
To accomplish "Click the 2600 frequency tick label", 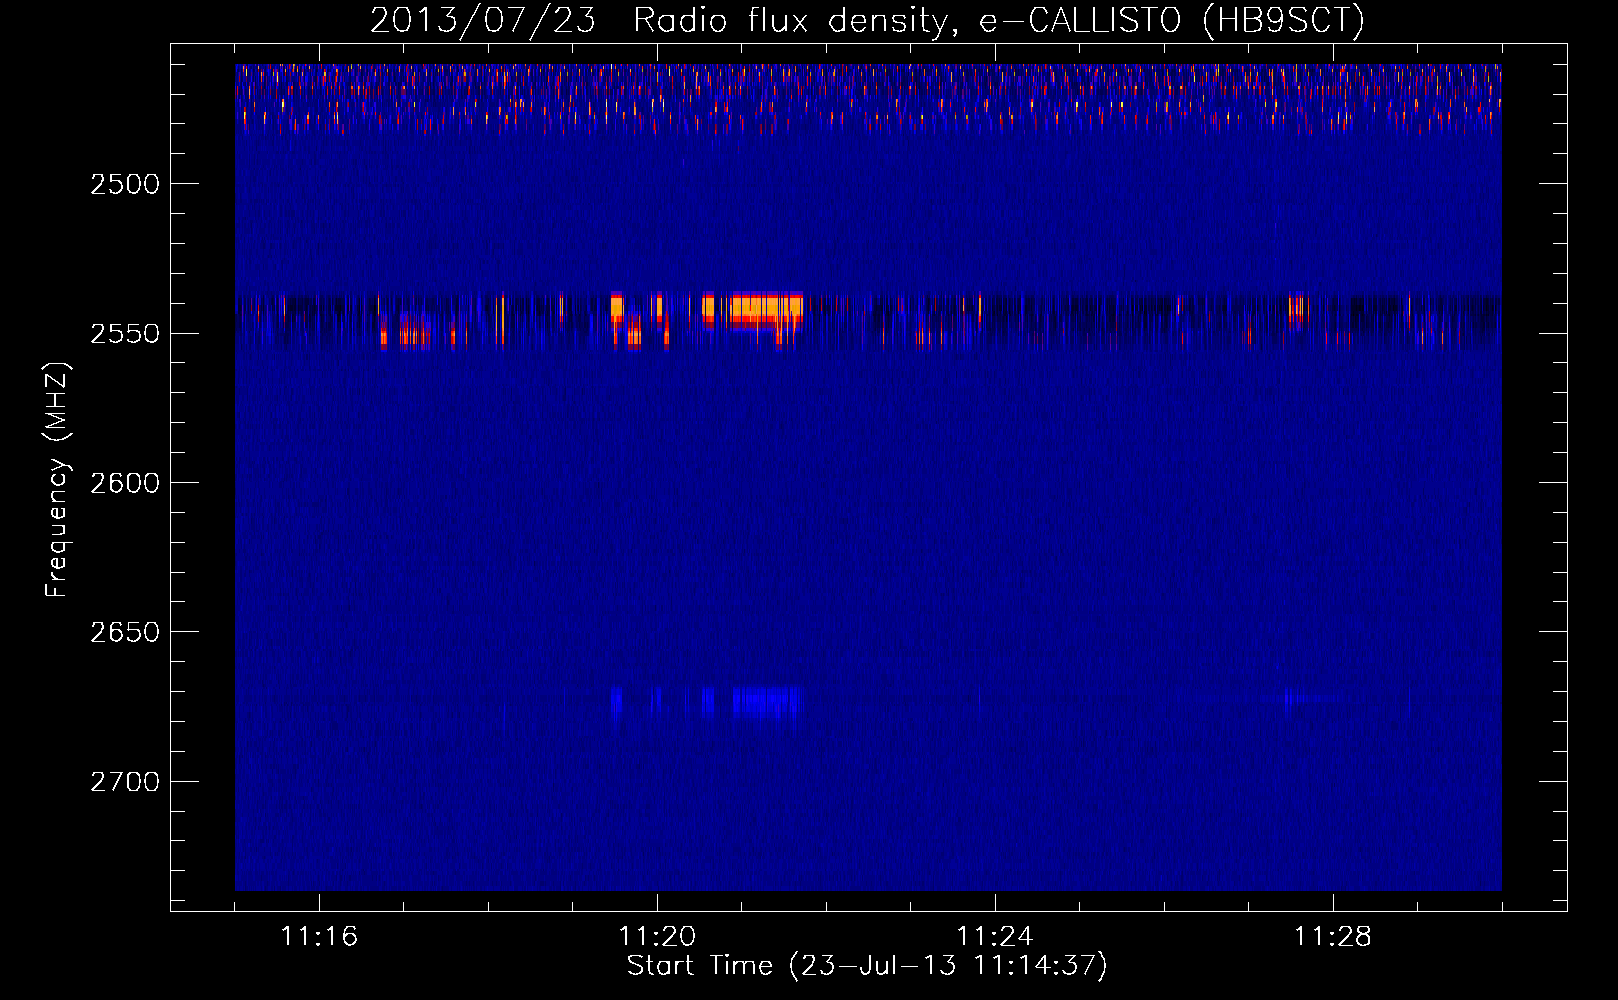I will 125,483.
